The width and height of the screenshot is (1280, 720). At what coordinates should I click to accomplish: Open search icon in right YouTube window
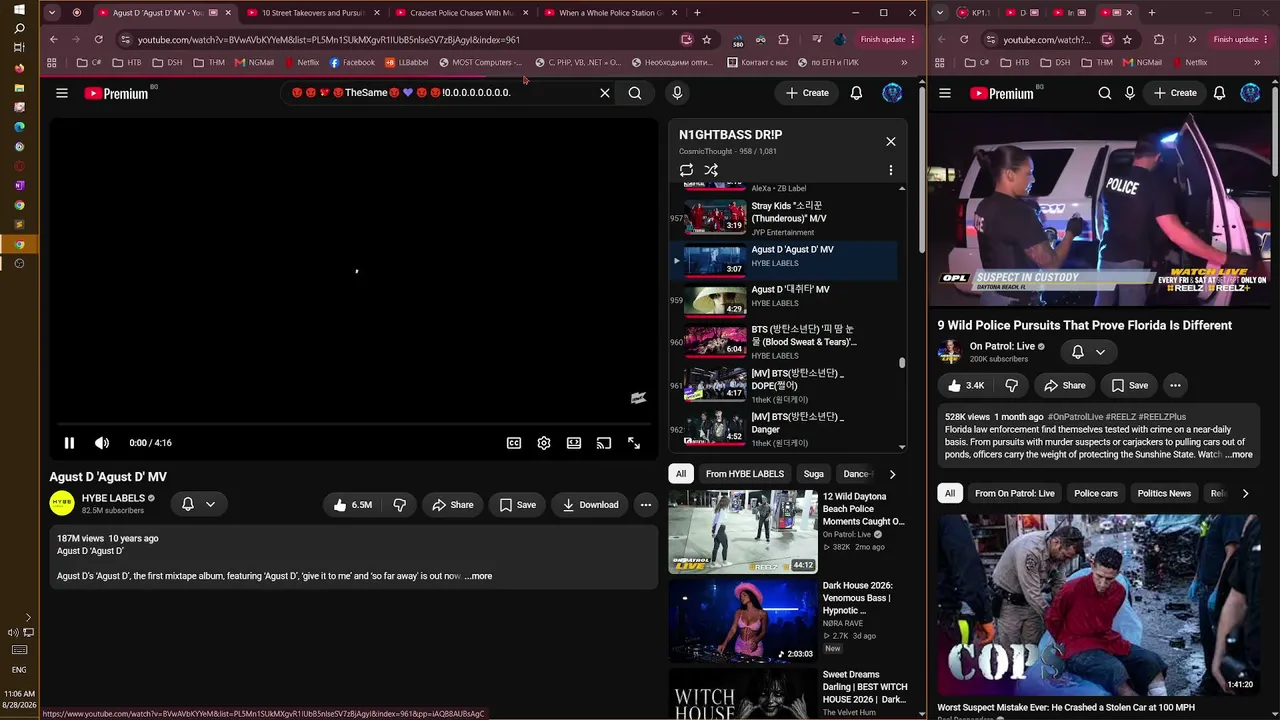click(x=1104, y=93)
